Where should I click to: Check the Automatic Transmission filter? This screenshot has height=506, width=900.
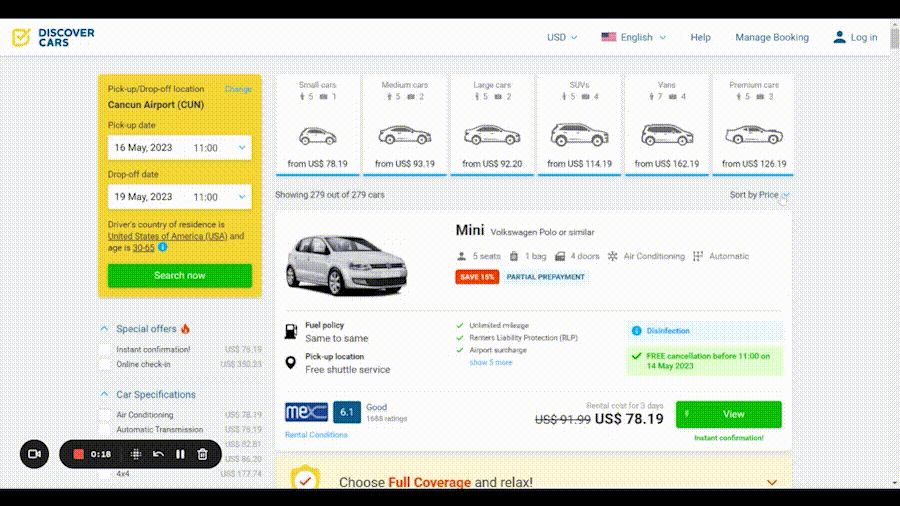104,430
